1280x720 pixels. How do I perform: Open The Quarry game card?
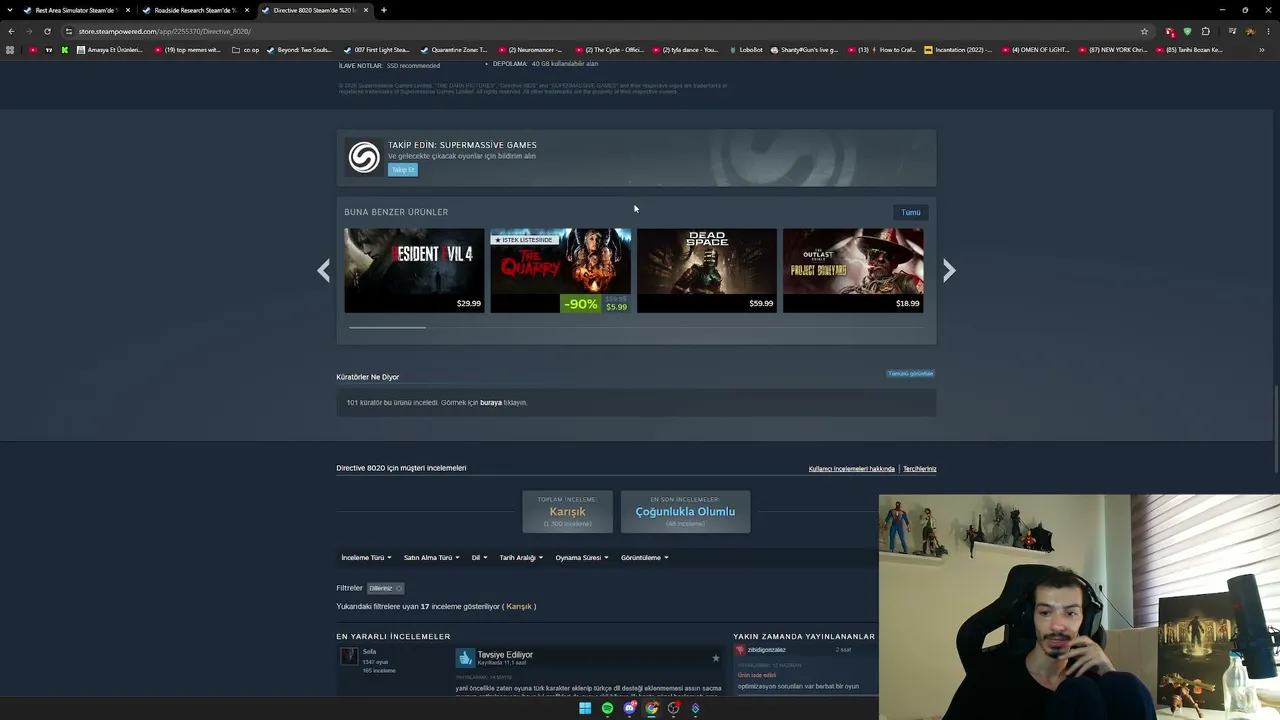pyautogui.click(x=561, y=270)
